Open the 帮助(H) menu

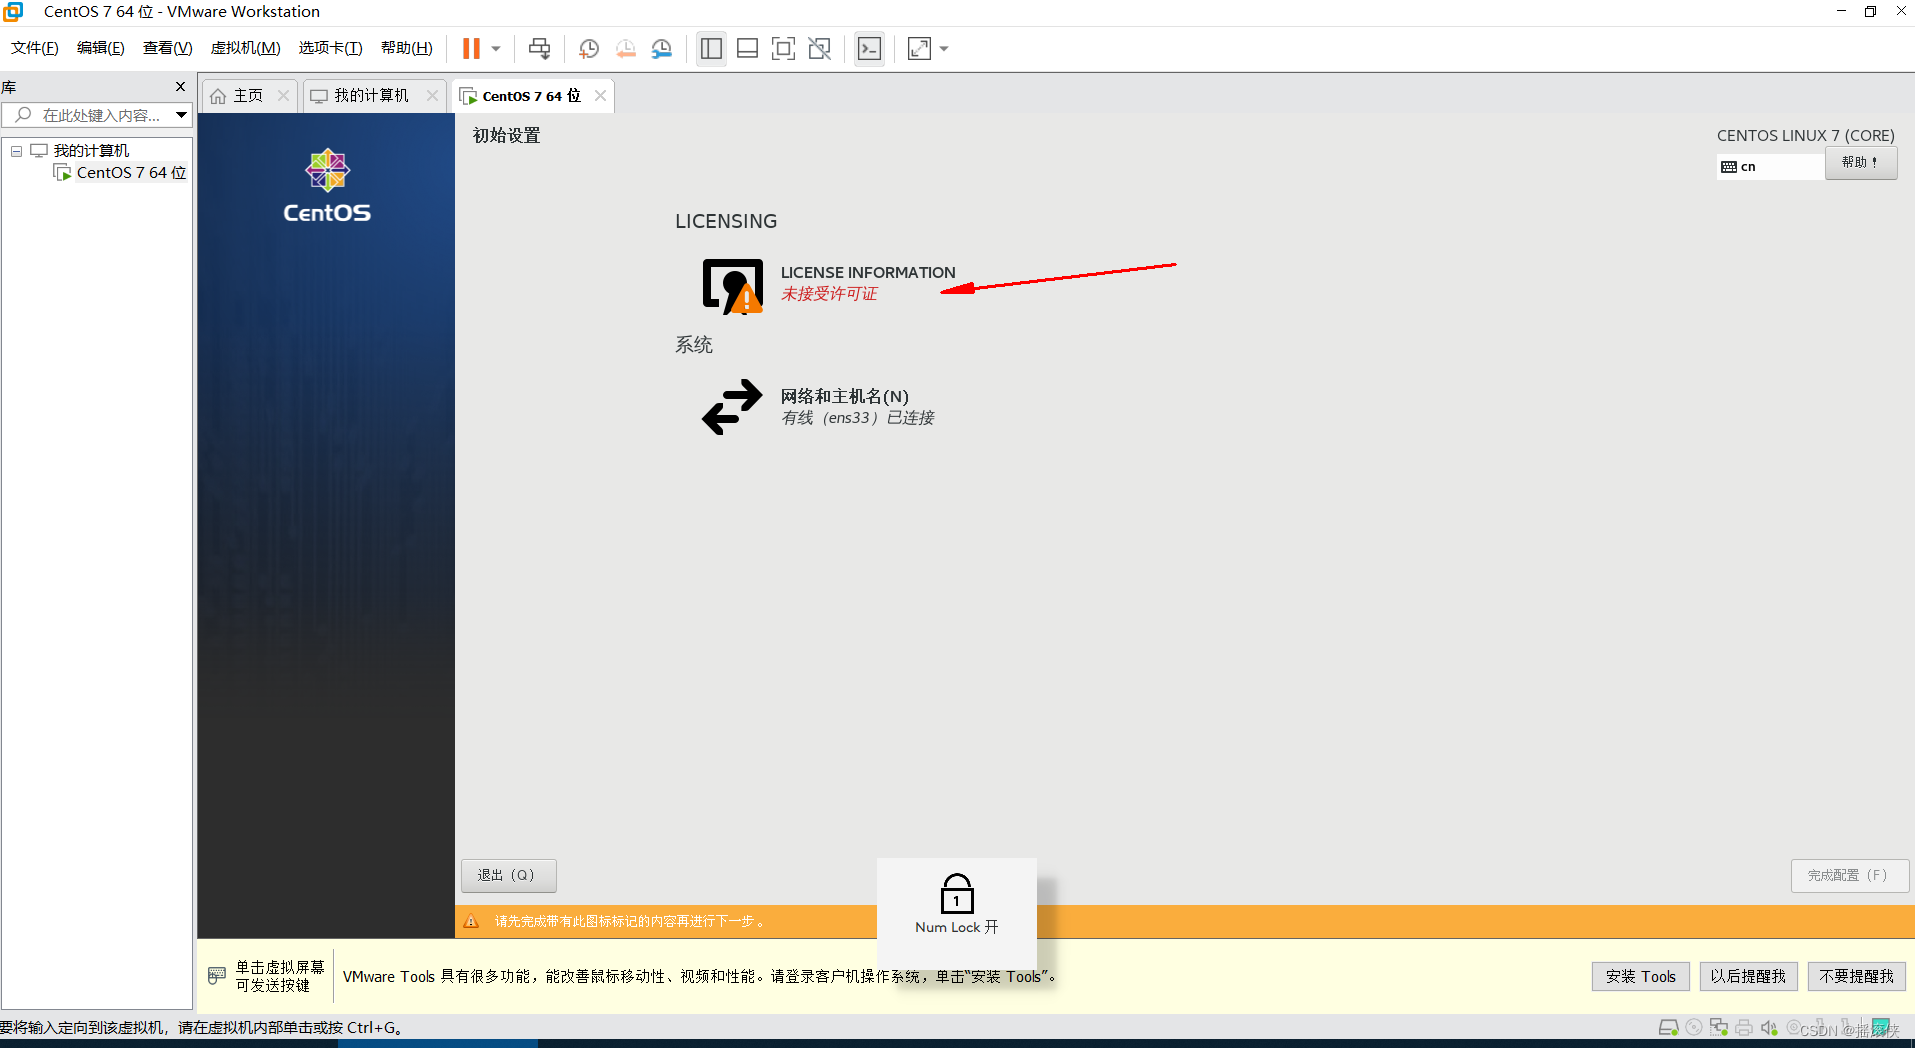[406, 48]
